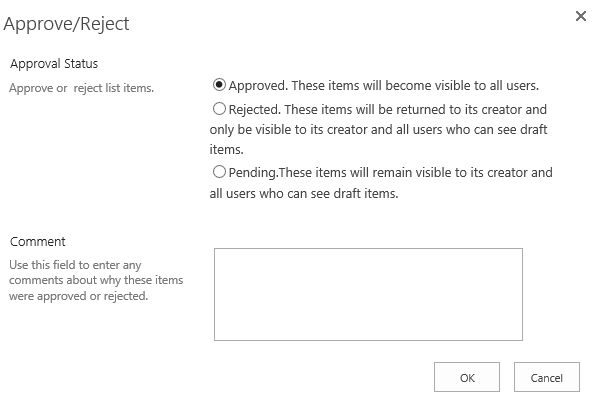The height and width of the screenshot is (406, 596).
Task: Click the 'Pending.These items will remain visible' label
Action: tap(390, 173)
